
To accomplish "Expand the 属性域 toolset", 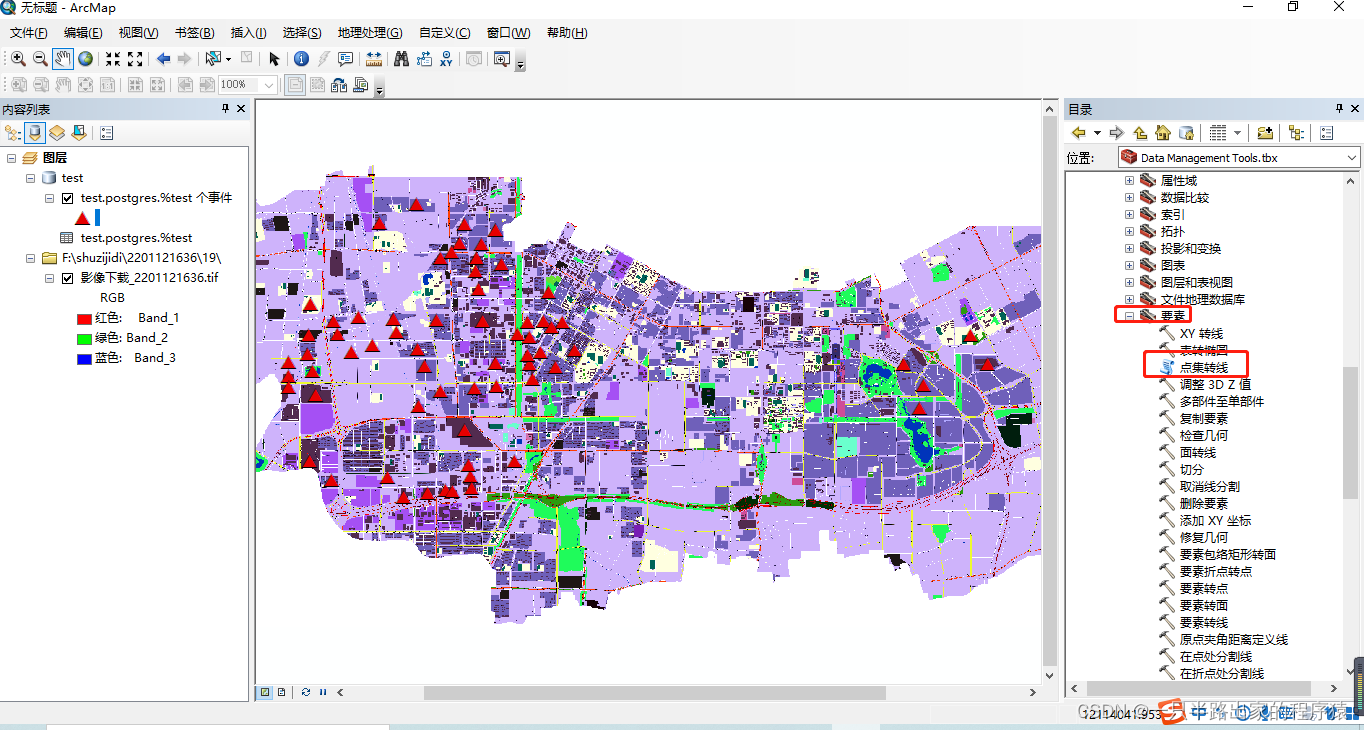I will pos(1130,181).
